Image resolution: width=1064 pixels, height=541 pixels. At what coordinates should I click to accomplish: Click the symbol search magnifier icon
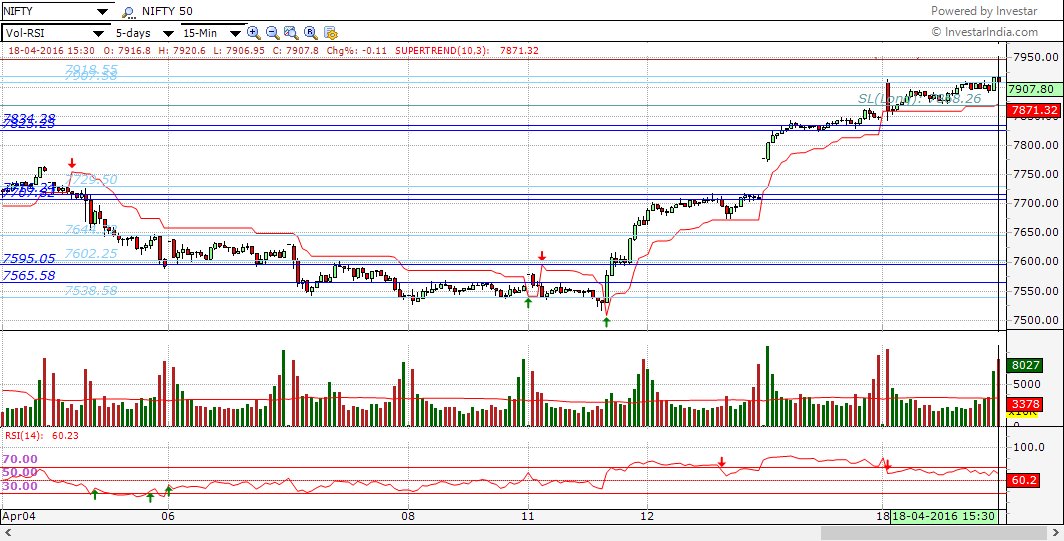[x=128, y=12]
